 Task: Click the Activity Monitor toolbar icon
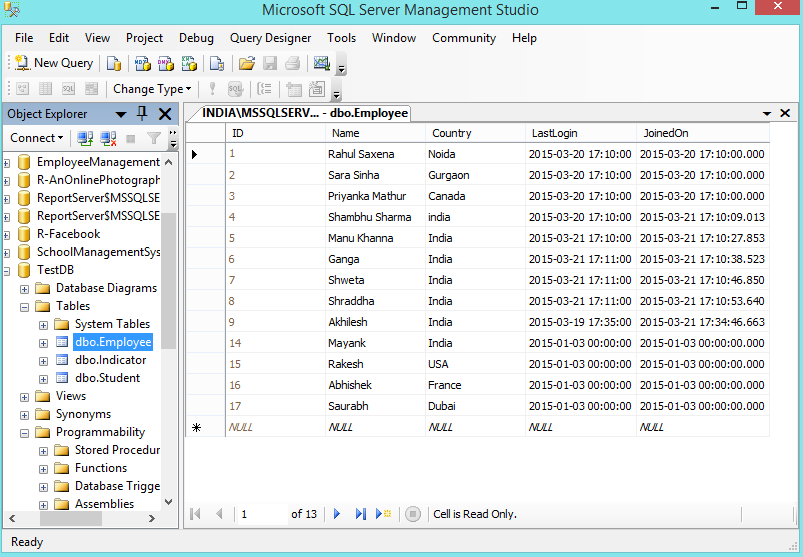pos(321,63)
